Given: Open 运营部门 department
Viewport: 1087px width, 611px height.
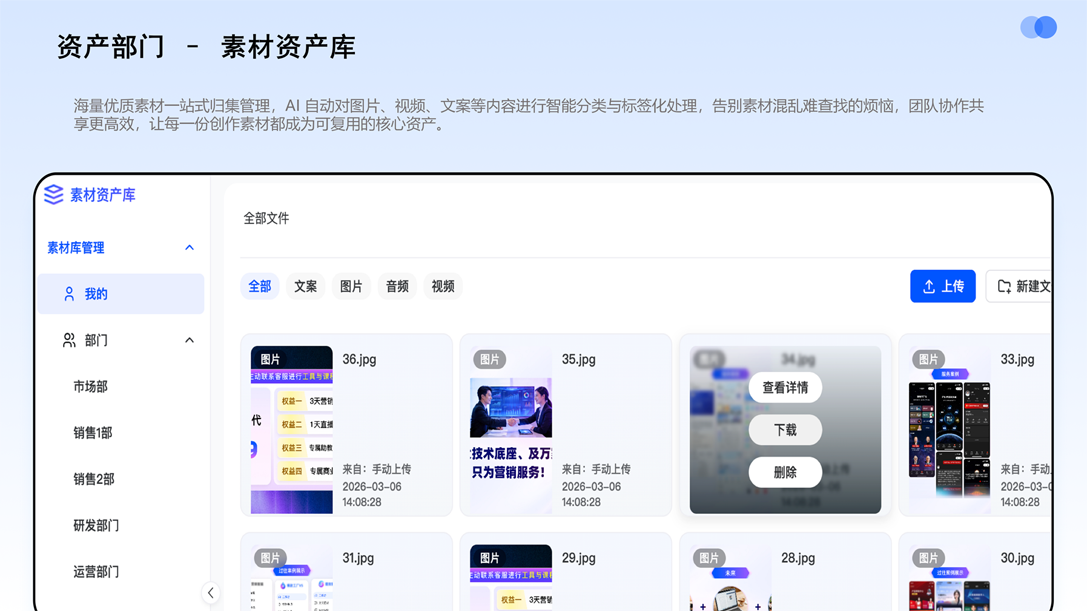Looking at the screenshot, I should point(96,571).
